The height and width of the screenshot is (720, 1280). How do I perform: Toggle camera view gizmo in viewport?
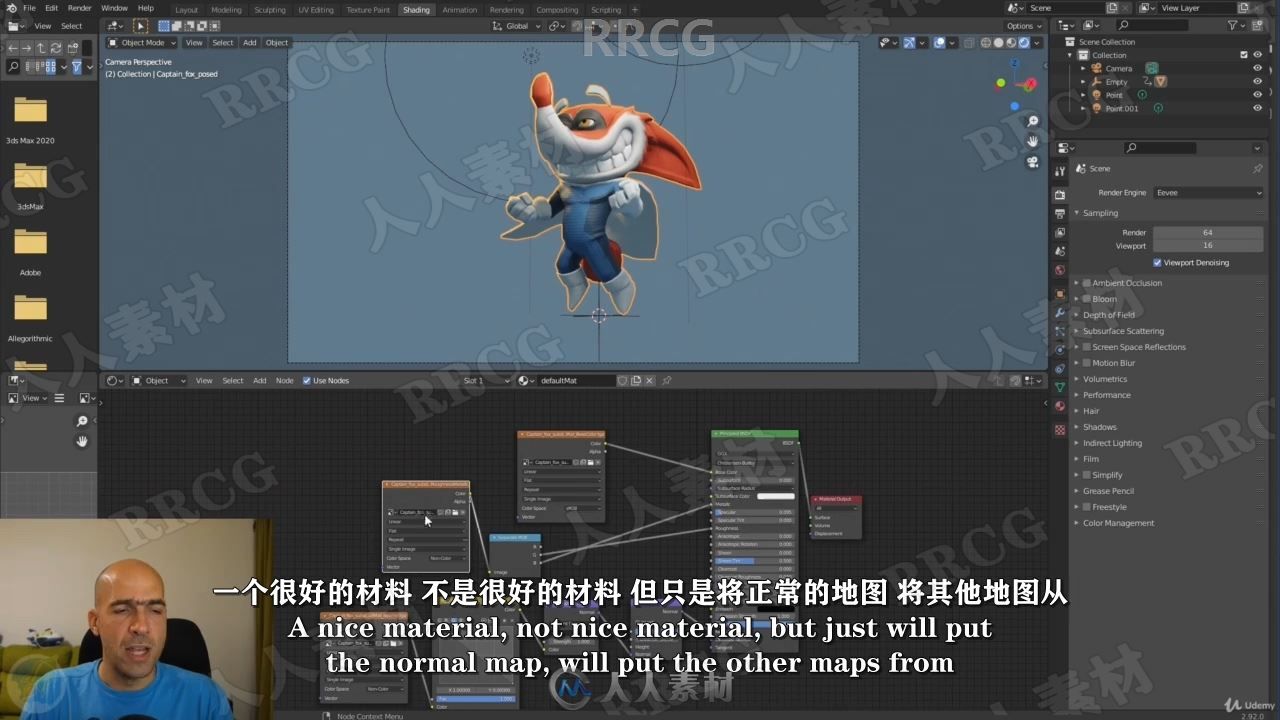coord(1033,162)
